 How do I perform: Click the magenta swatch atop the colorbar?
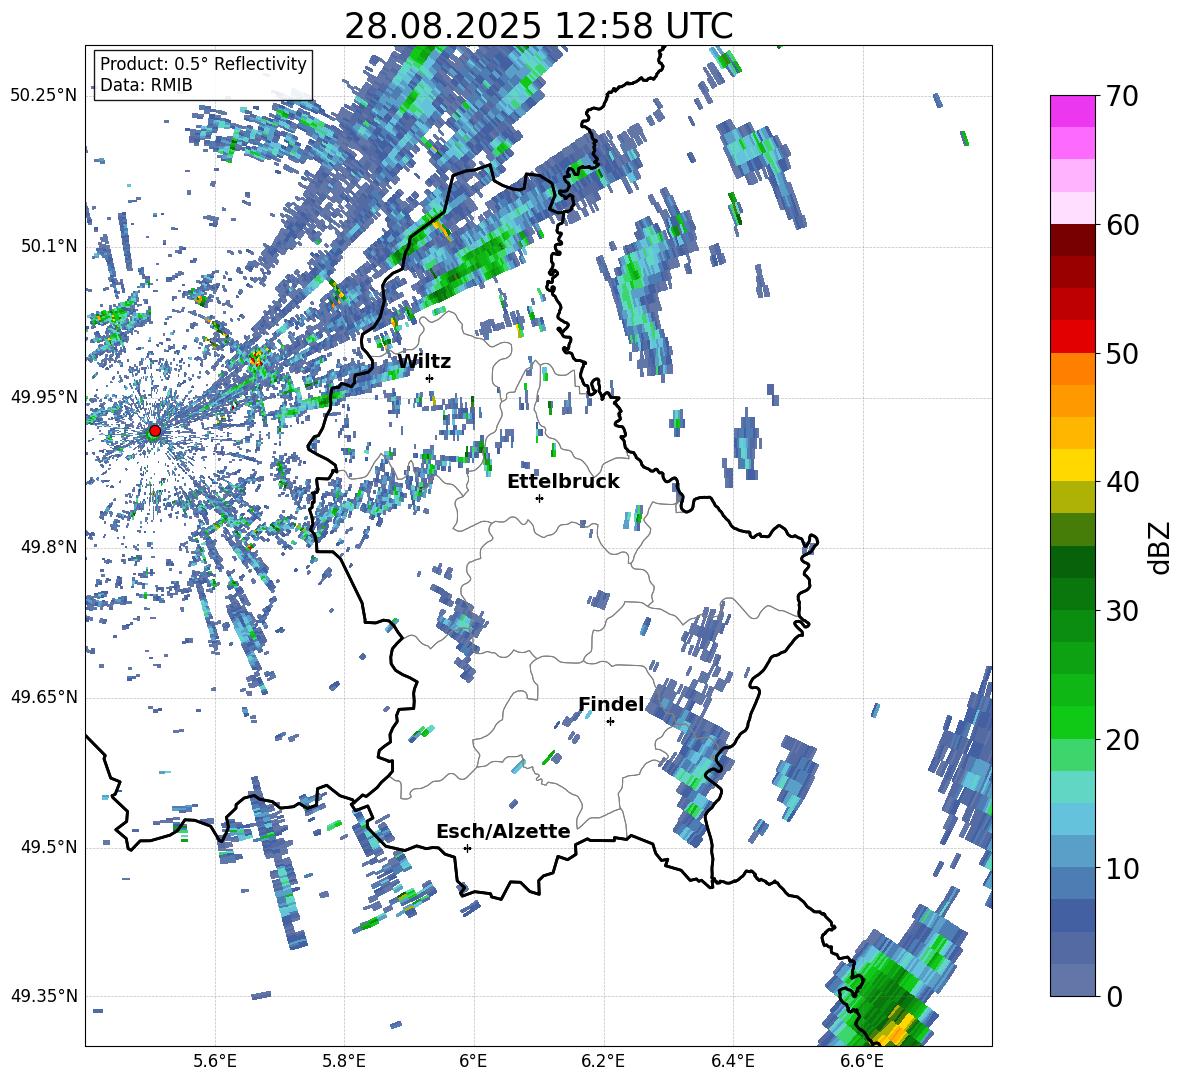pos(1072,111)
